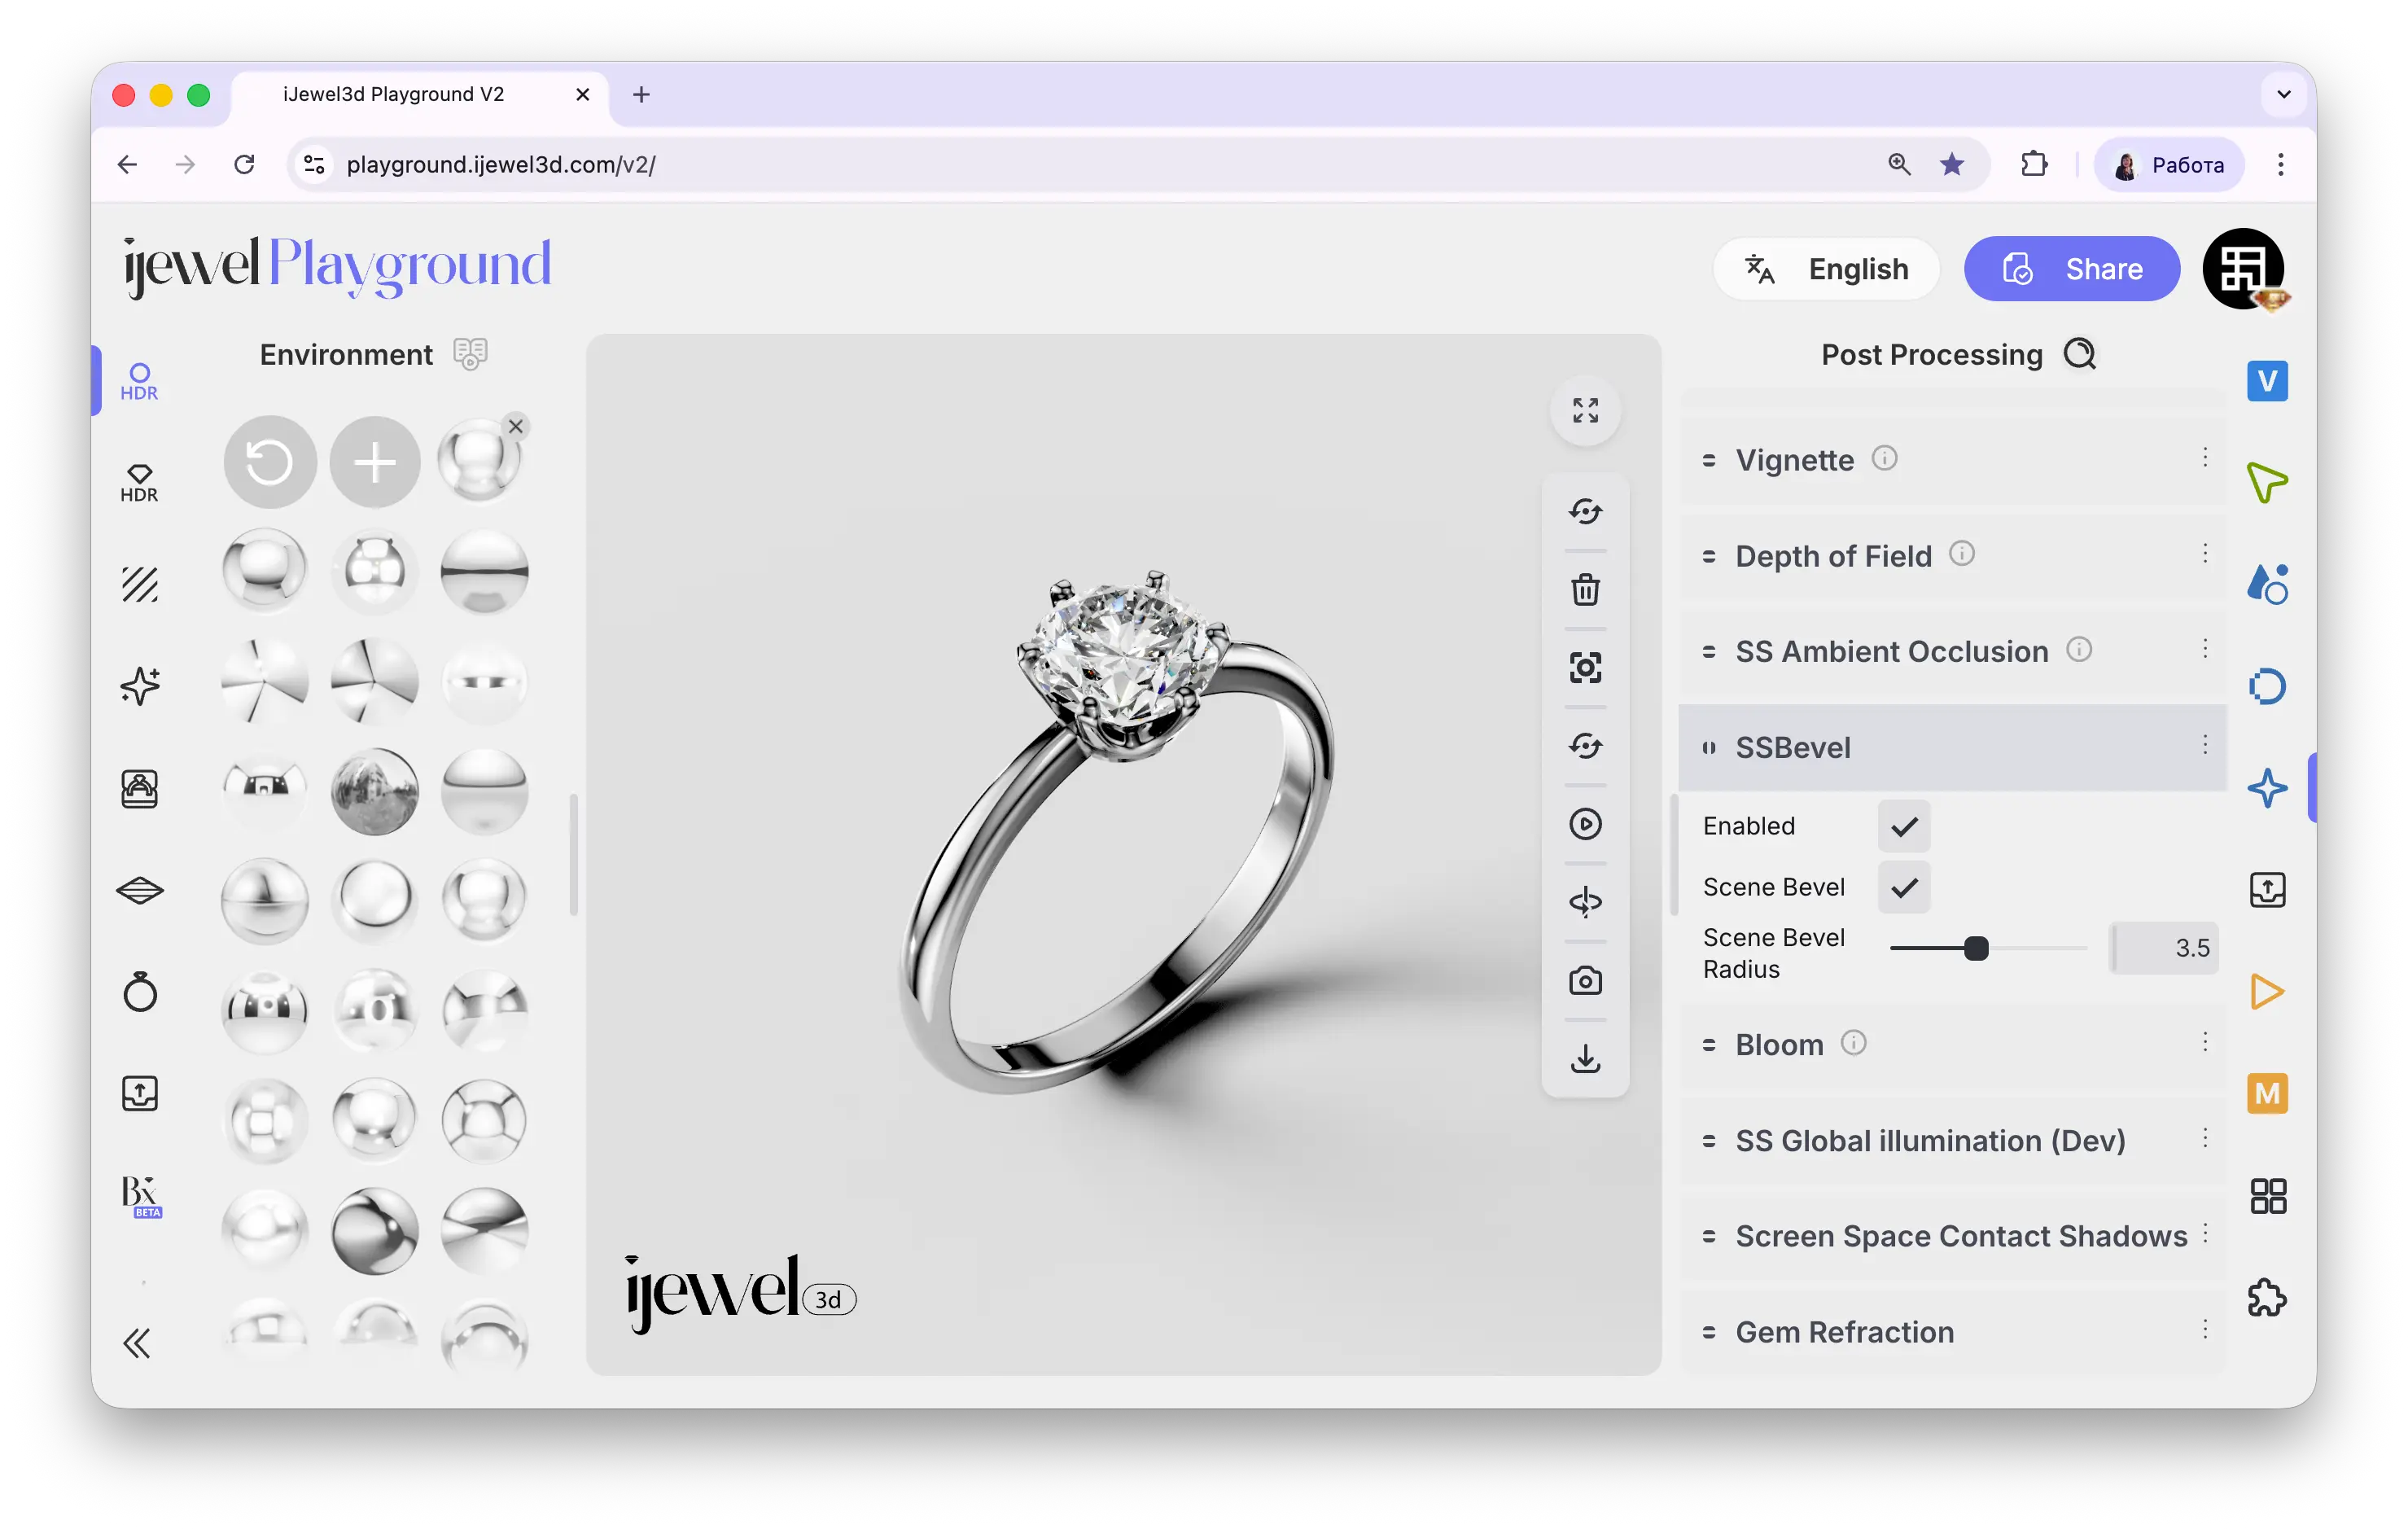Click the play animation icon in viewer toolbar
This screenshot has height=1529, width=2408.
1585,824
